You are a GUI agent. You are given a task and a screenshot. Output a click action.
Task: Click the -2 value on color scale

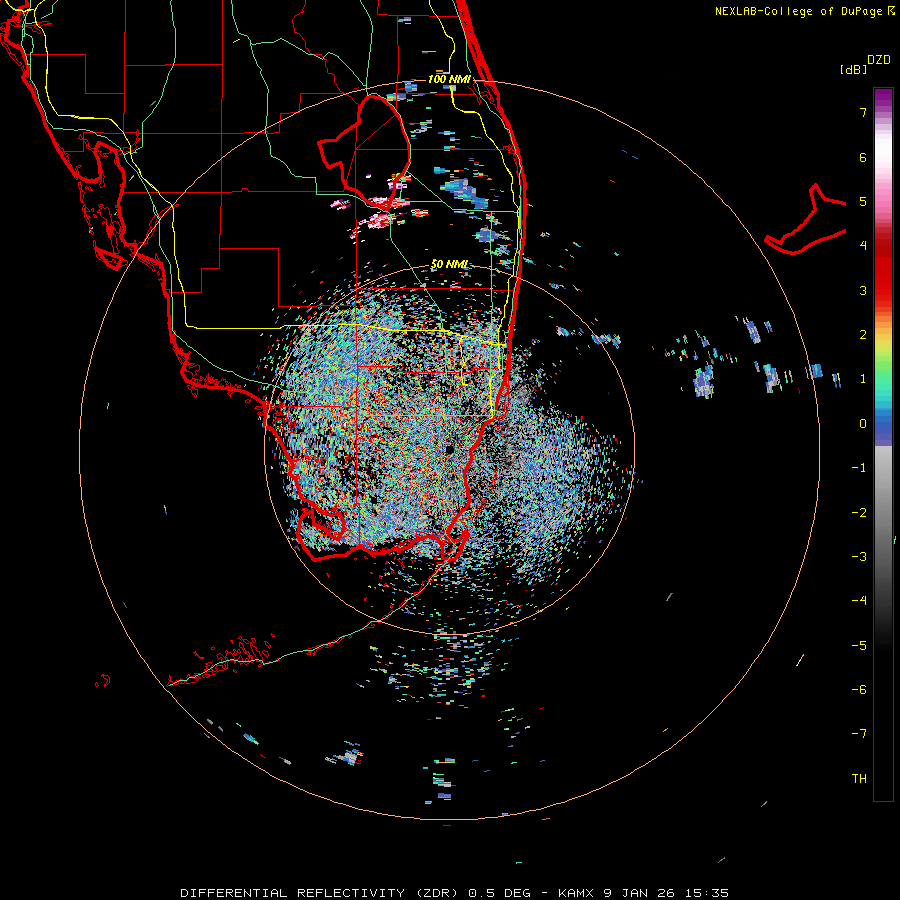(x=859, y=513)
